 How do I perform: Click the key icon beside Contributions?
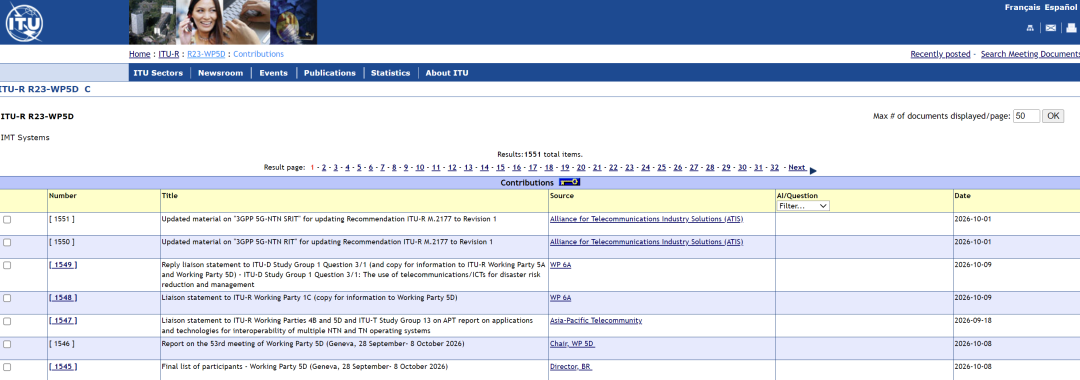[569, 182]
